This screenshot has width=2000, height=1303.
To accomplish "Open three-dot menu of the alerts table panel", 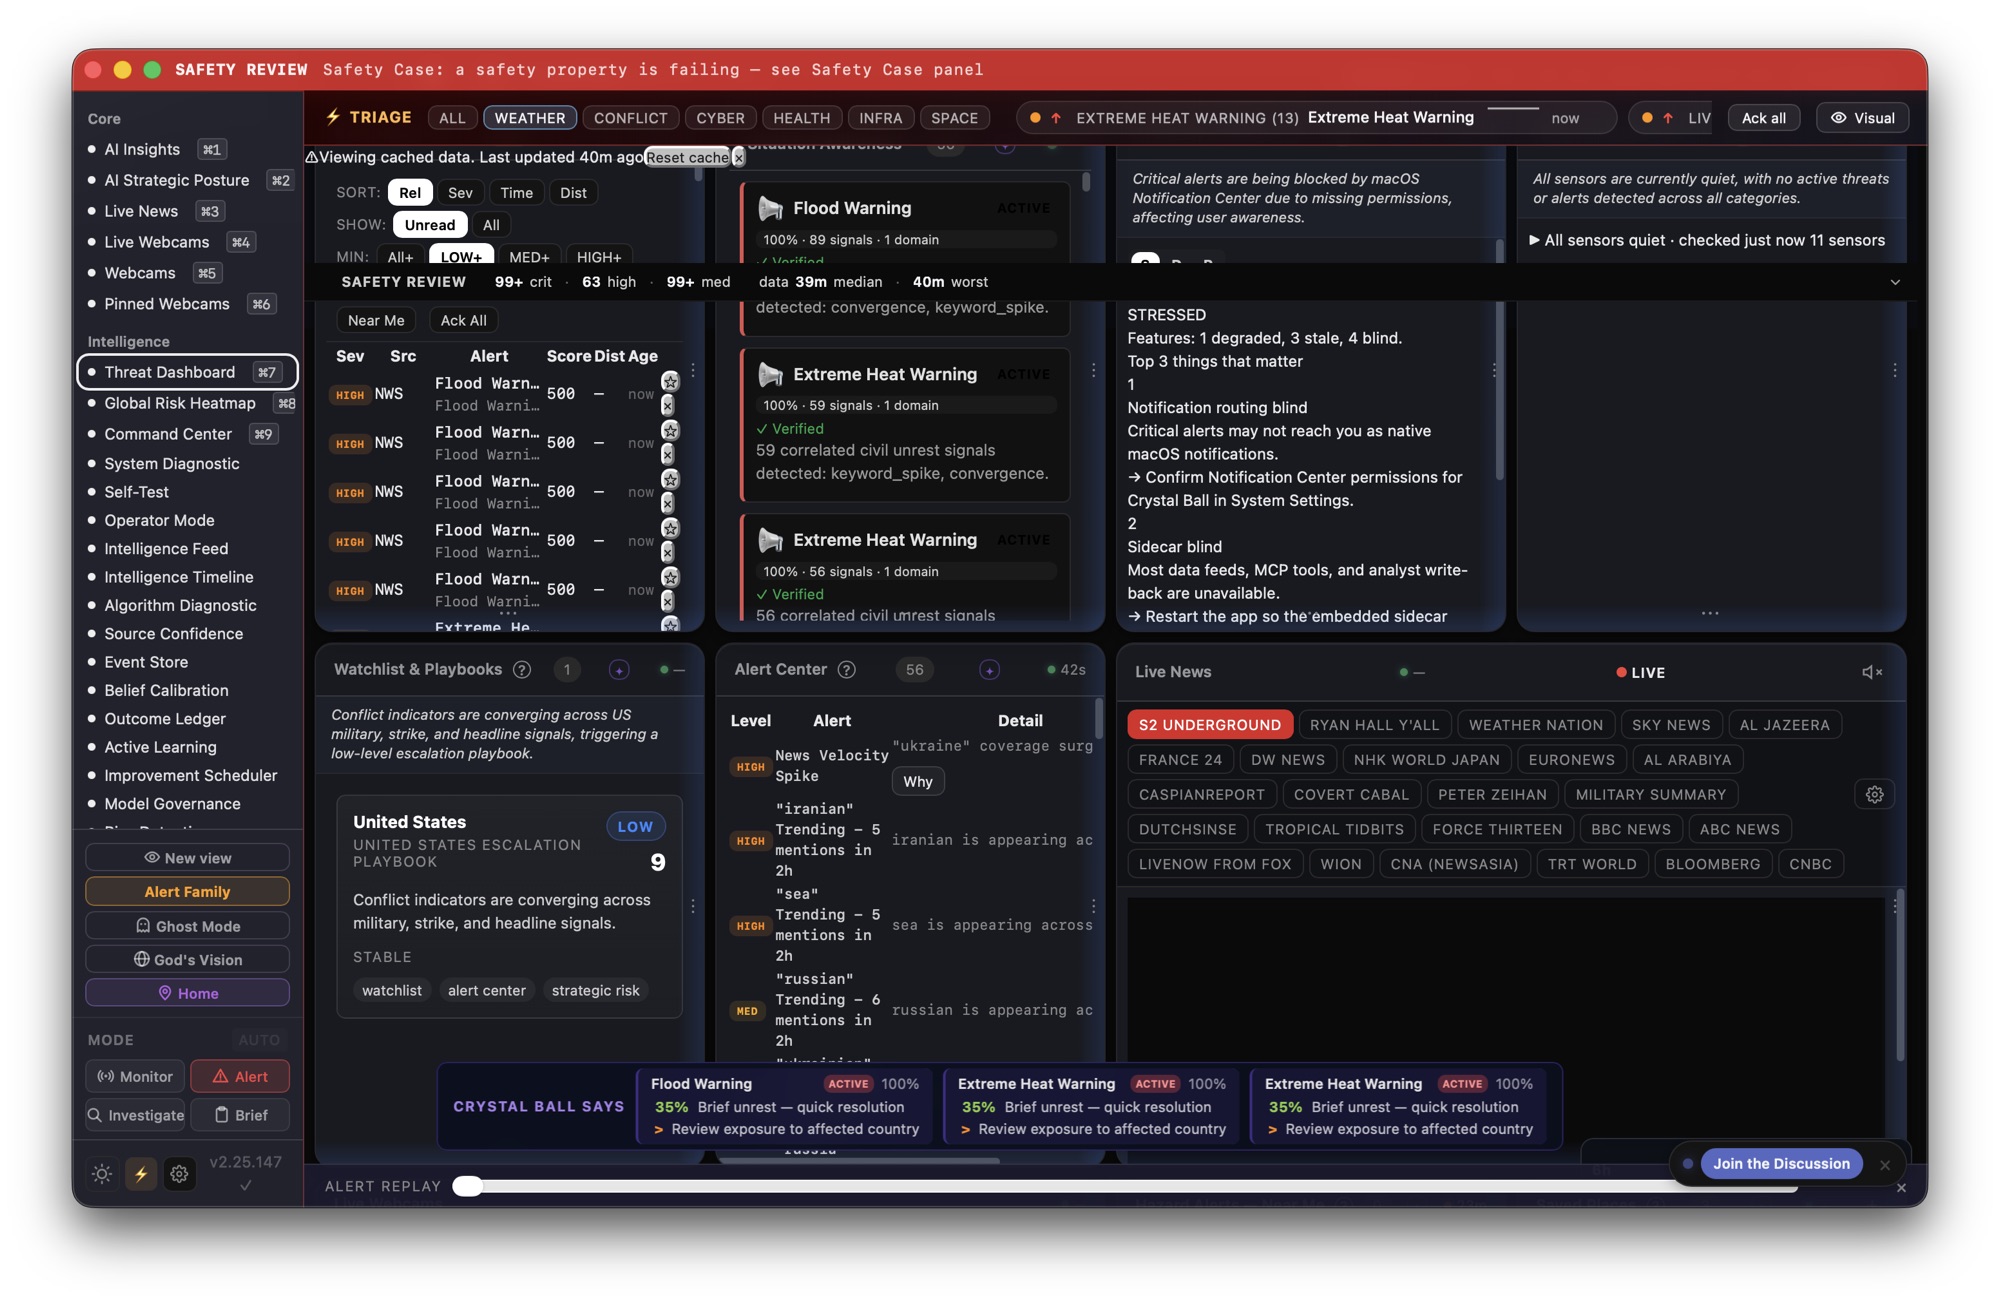I will click(x=693, y=370).
